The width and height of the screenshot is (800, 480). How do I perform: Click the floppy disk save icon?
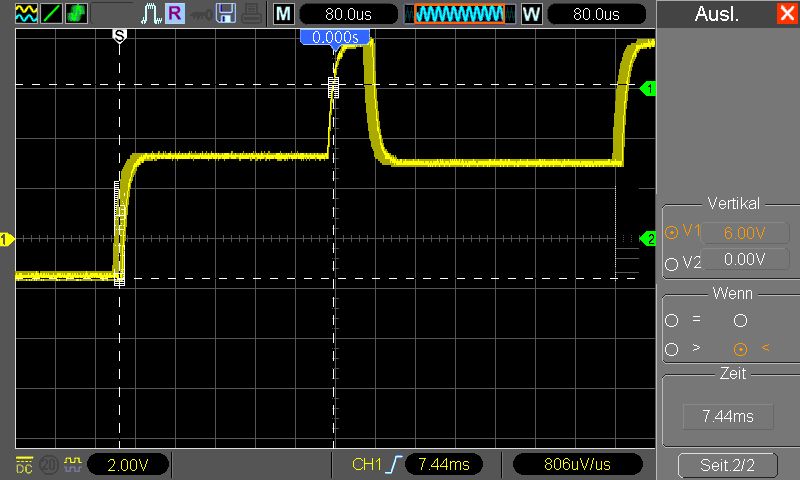point(226,14)
